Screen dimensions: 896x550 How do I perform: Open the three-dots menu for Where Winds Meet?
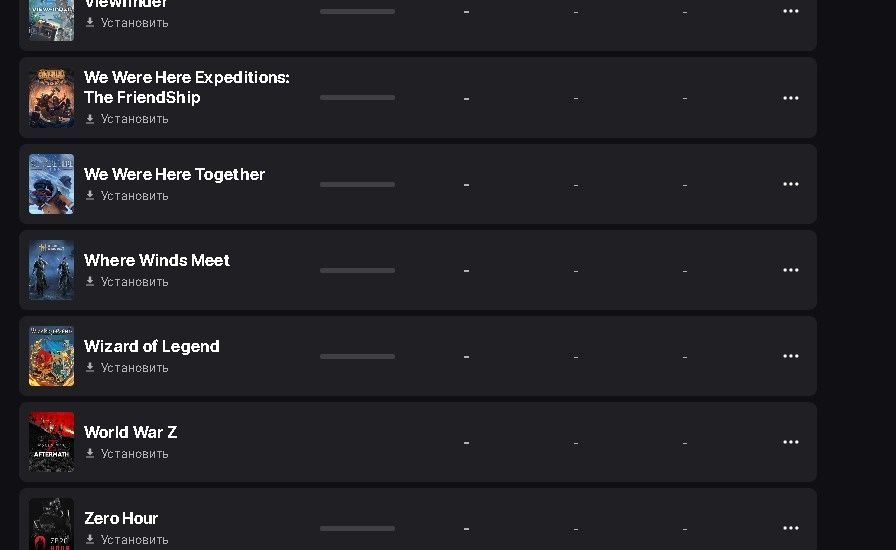click(790, 270)
